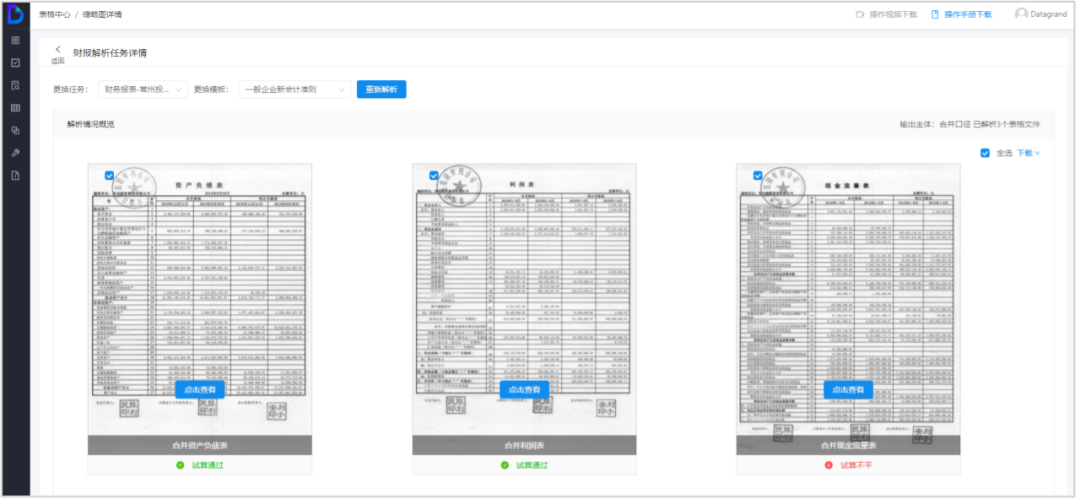Toggle the 全选 select-all checkbox

[x=985, y=153]
